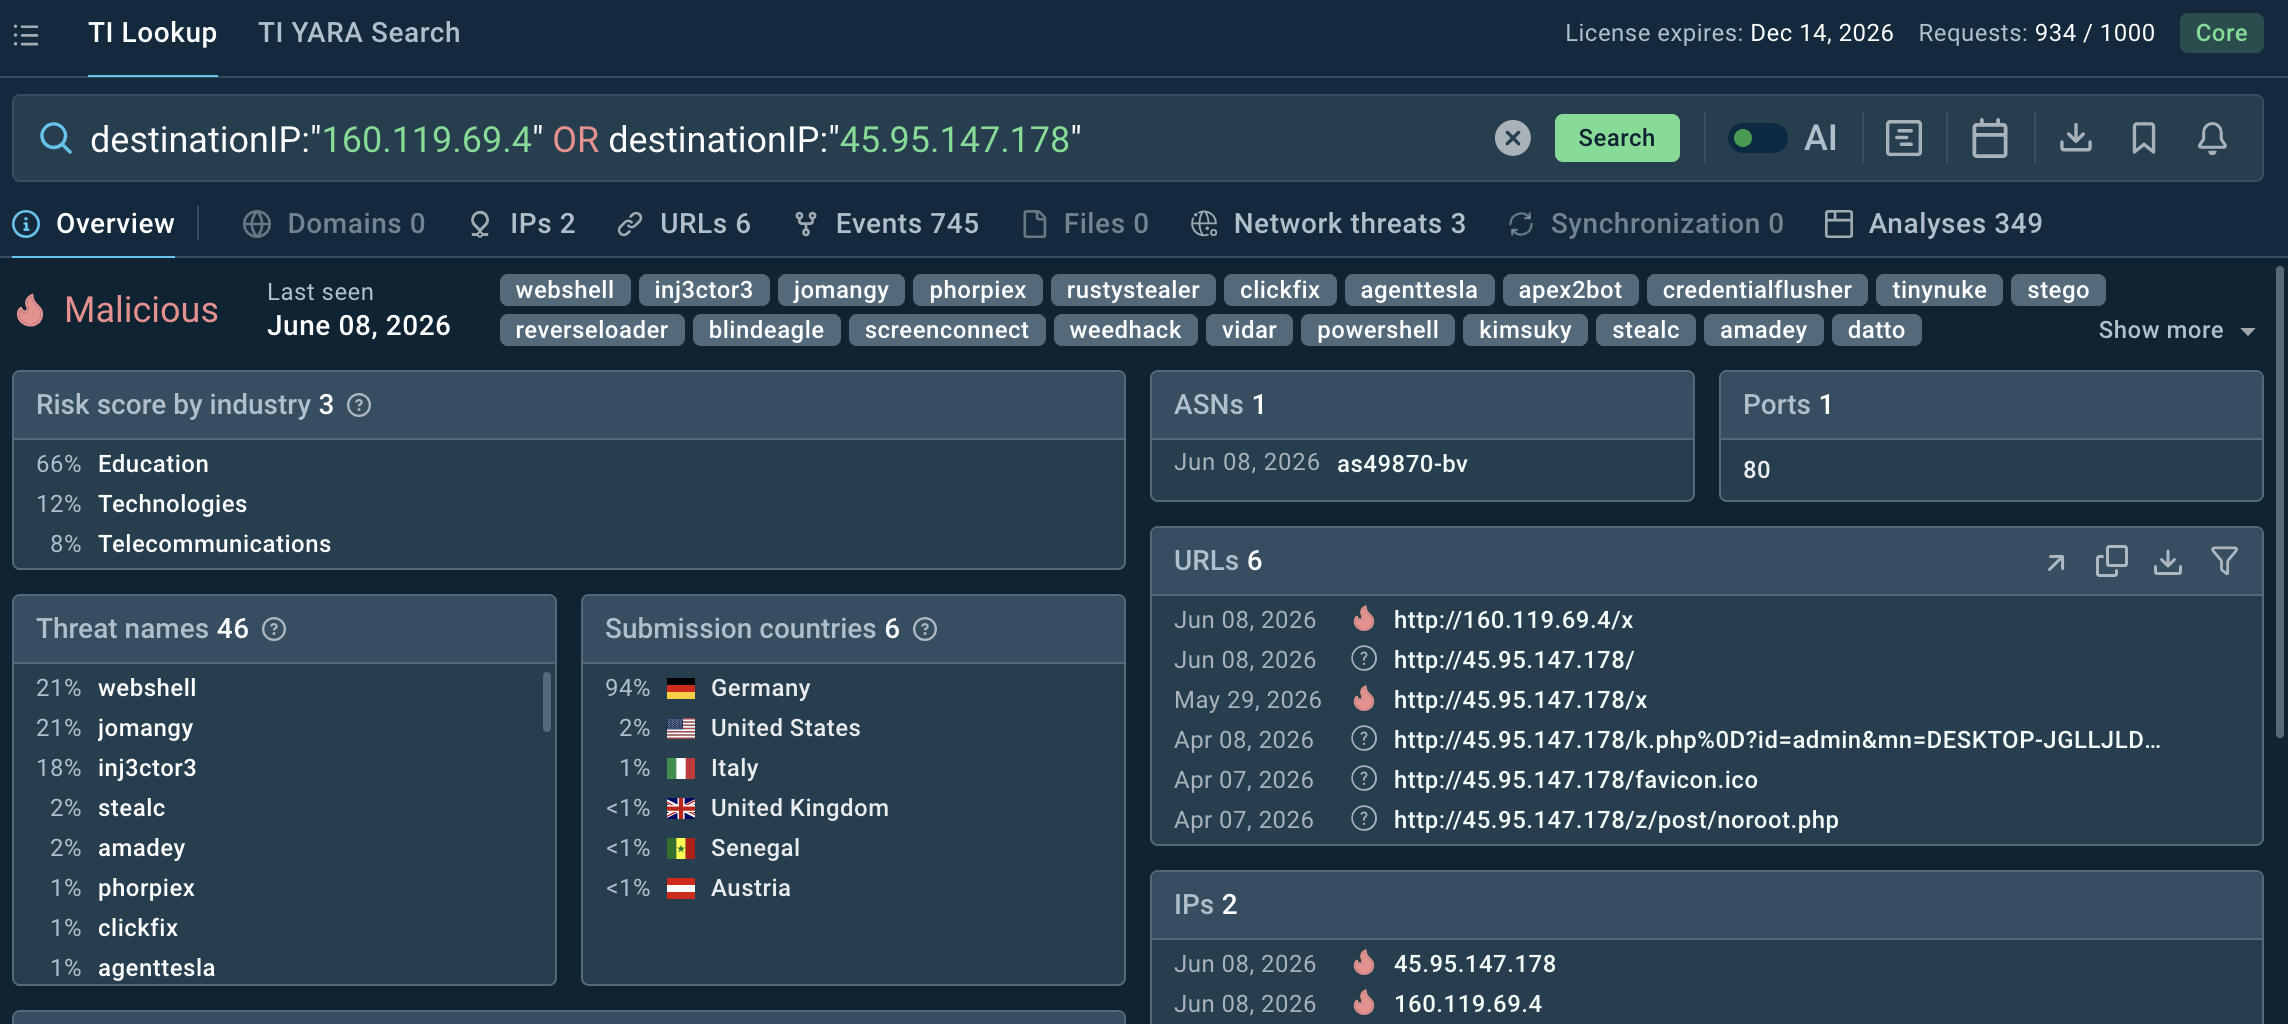Toggle the AI switch
The image size is (2288, 1024).
point(1757,138)
